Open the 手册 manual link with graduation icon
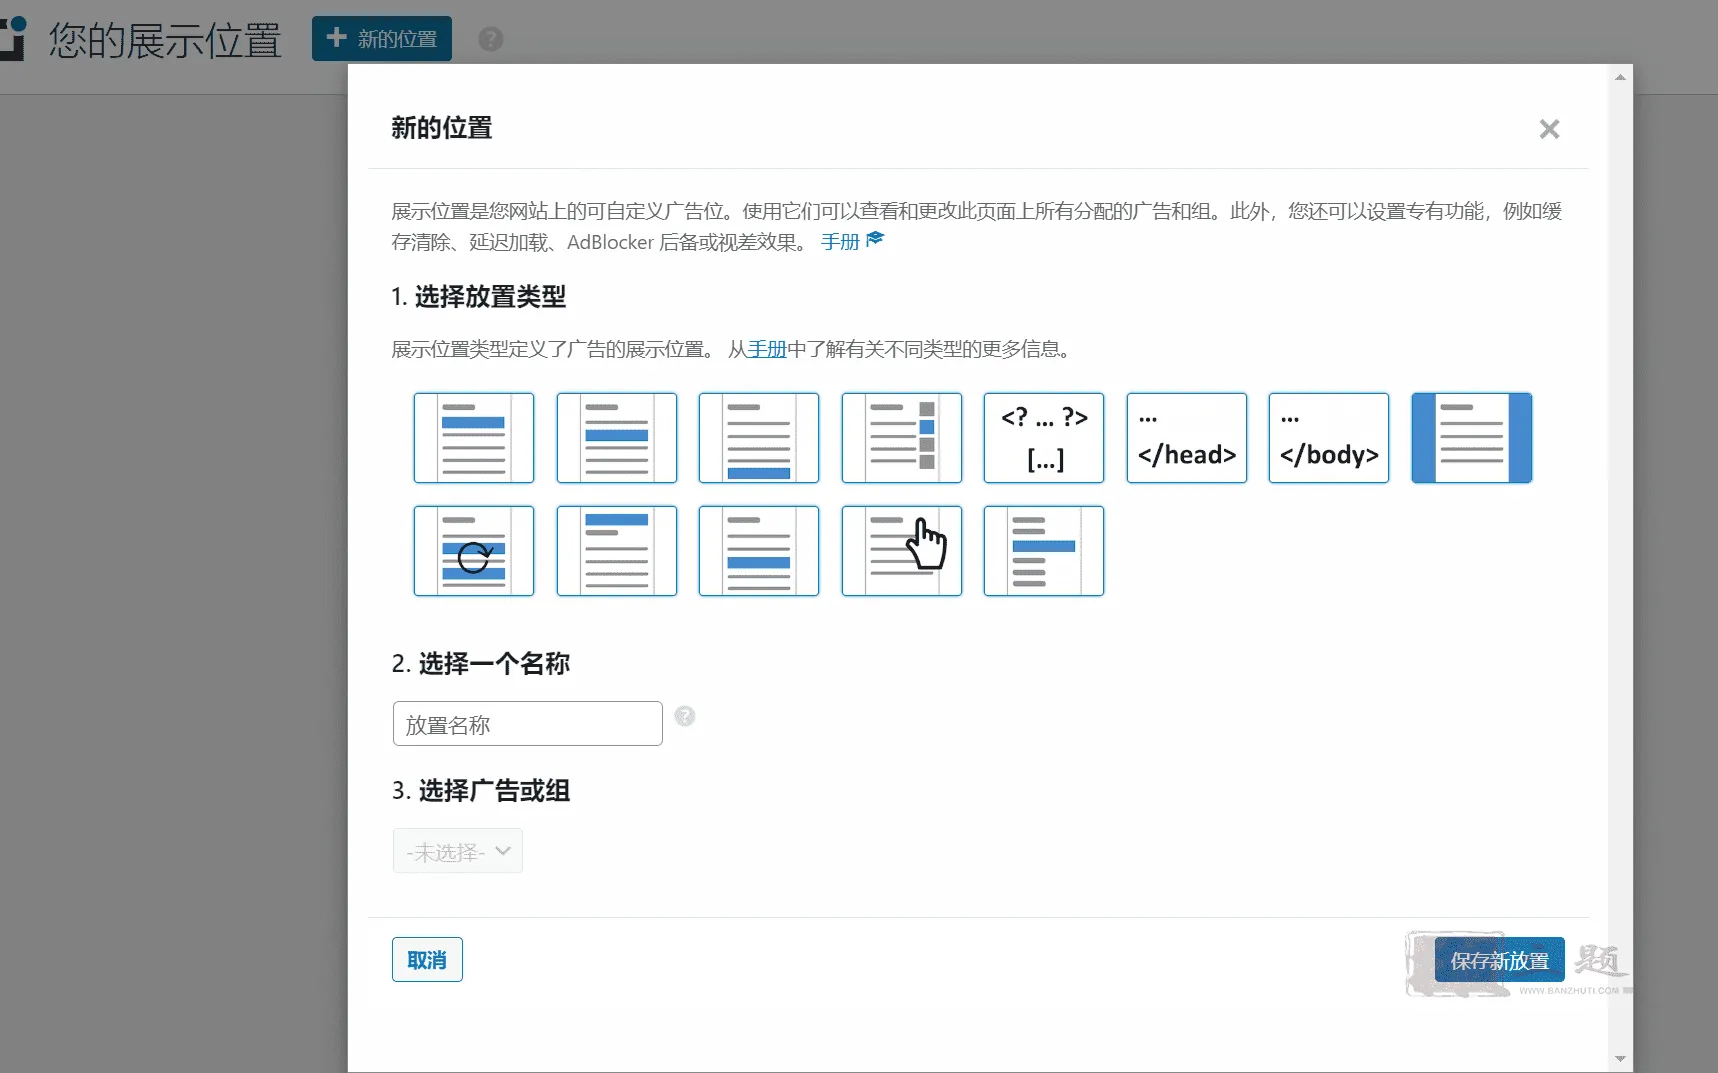1718x1073 pixels. [x=852, y=241]
